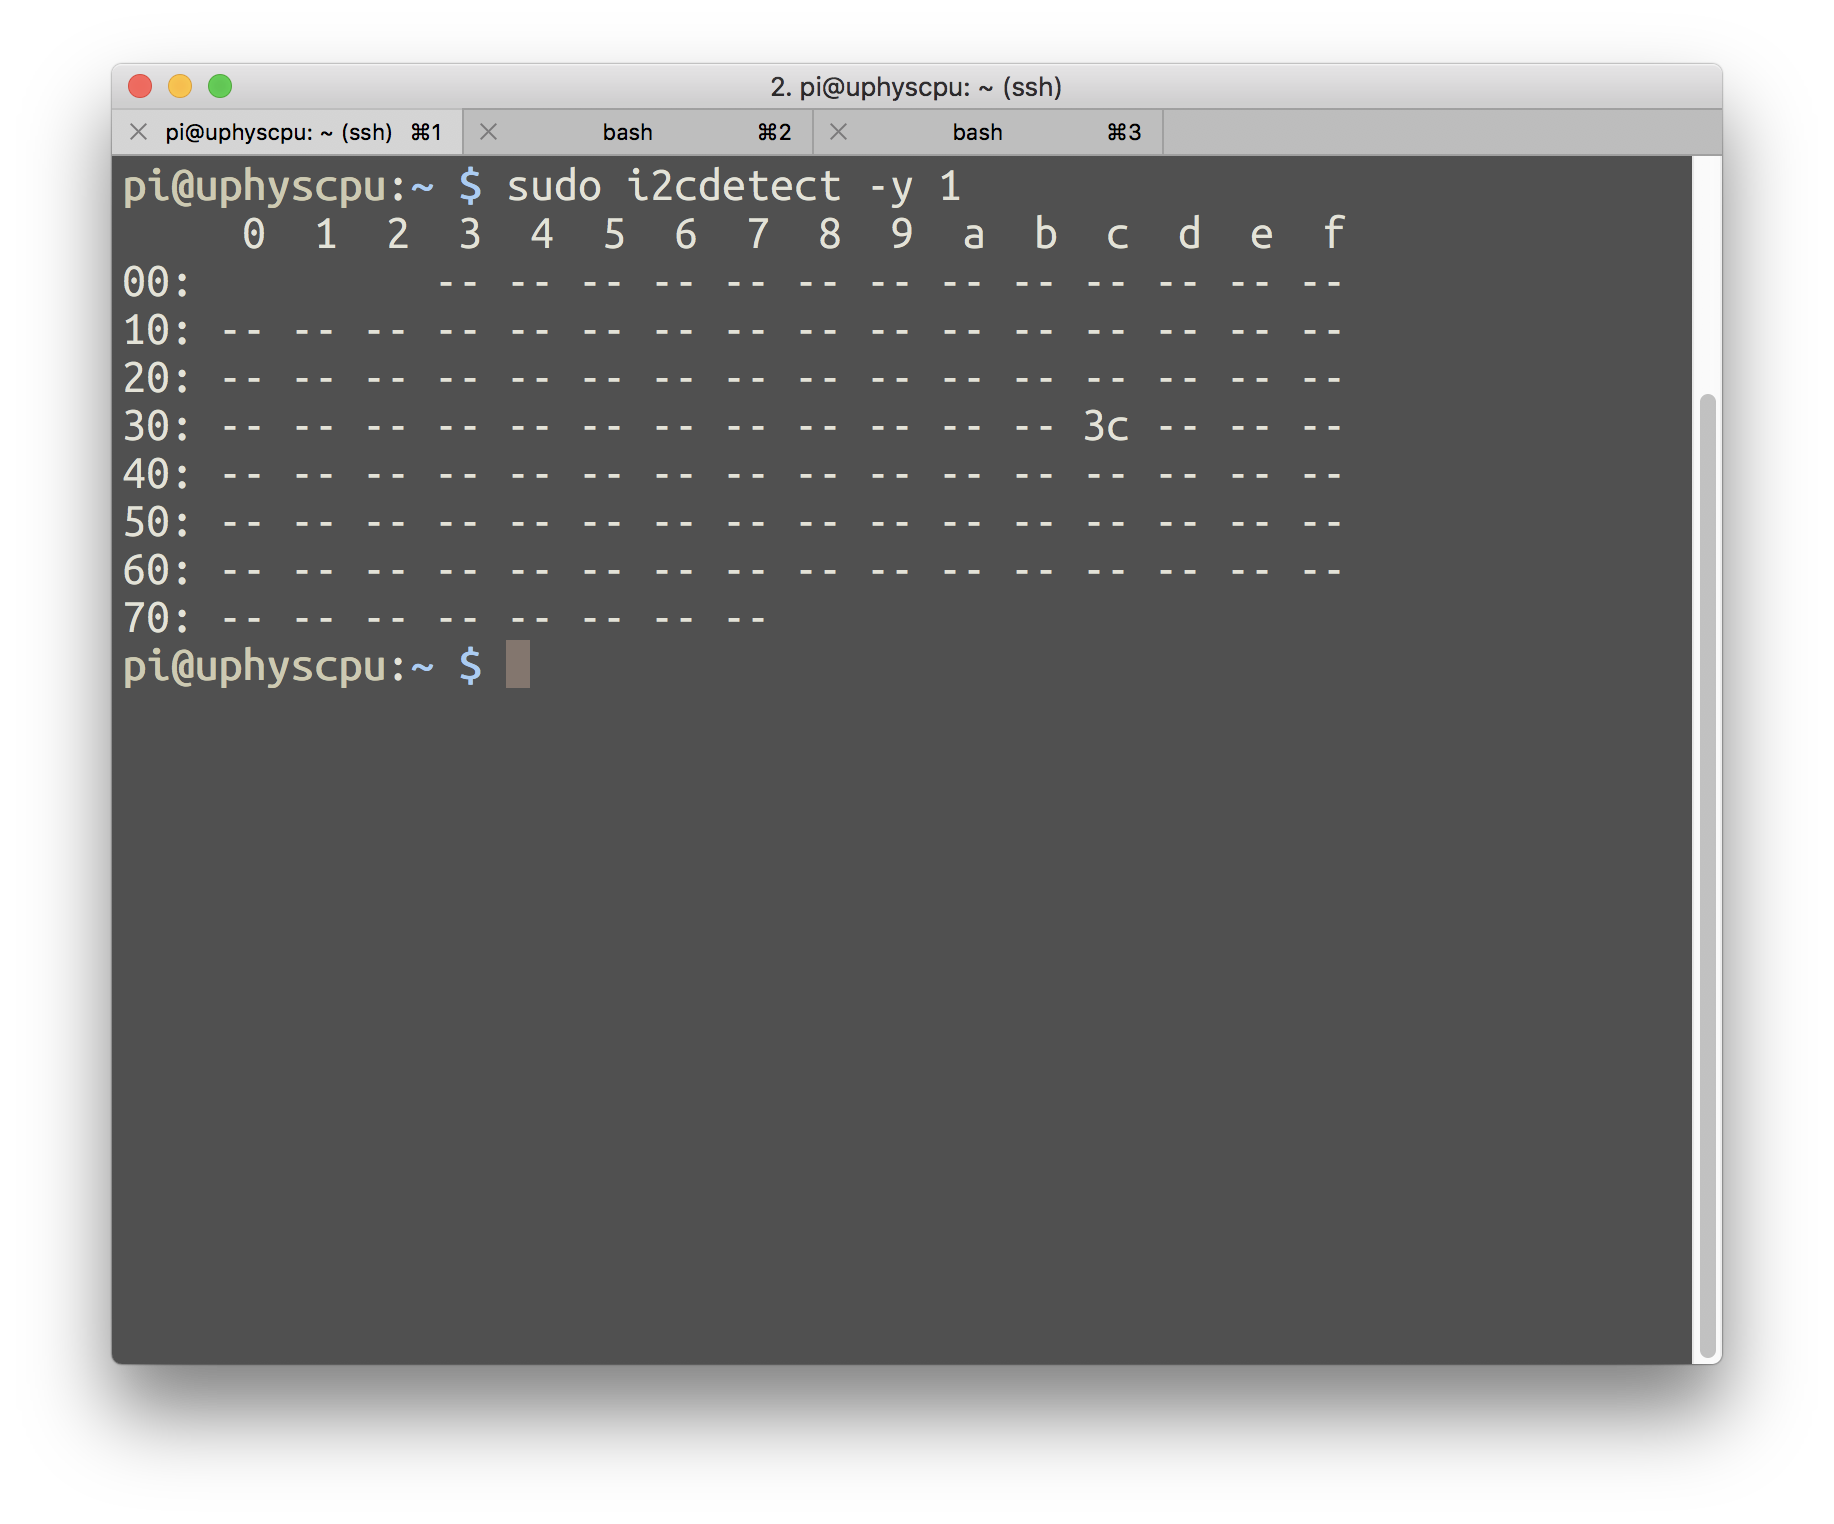Click the green zoom window button

[220, 87]
